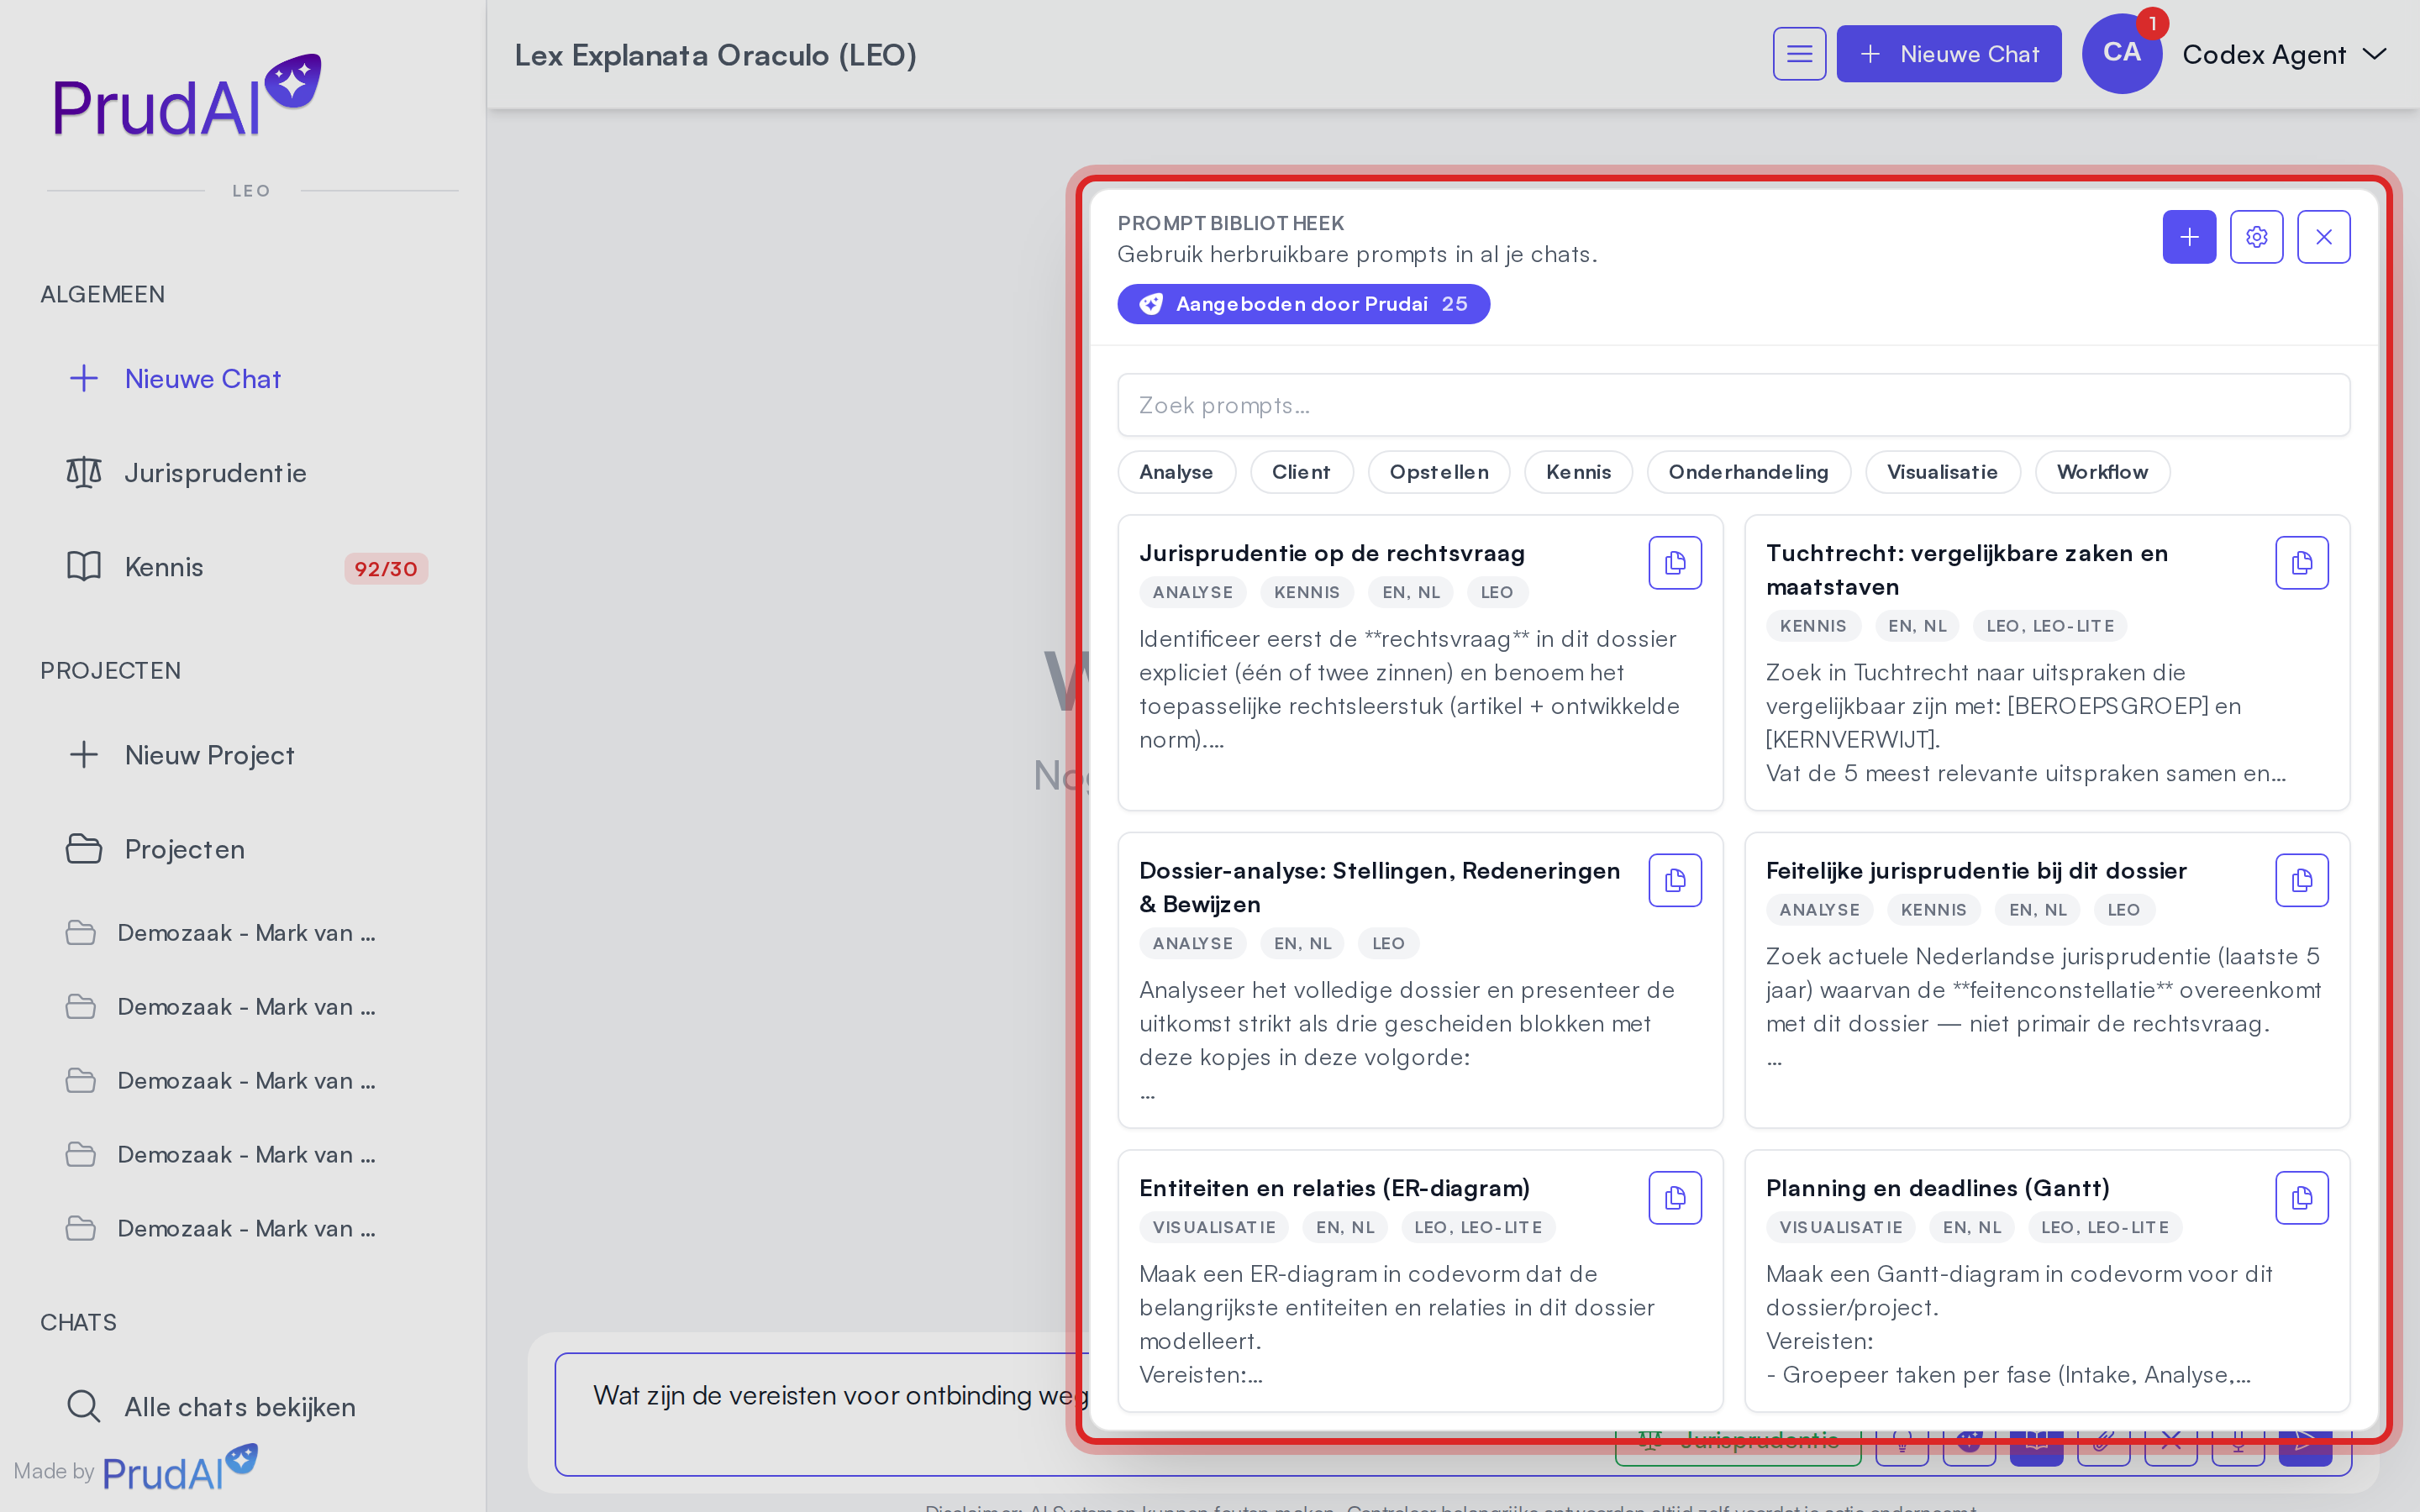Filter prompts by Analyse category

(1176, 472)
